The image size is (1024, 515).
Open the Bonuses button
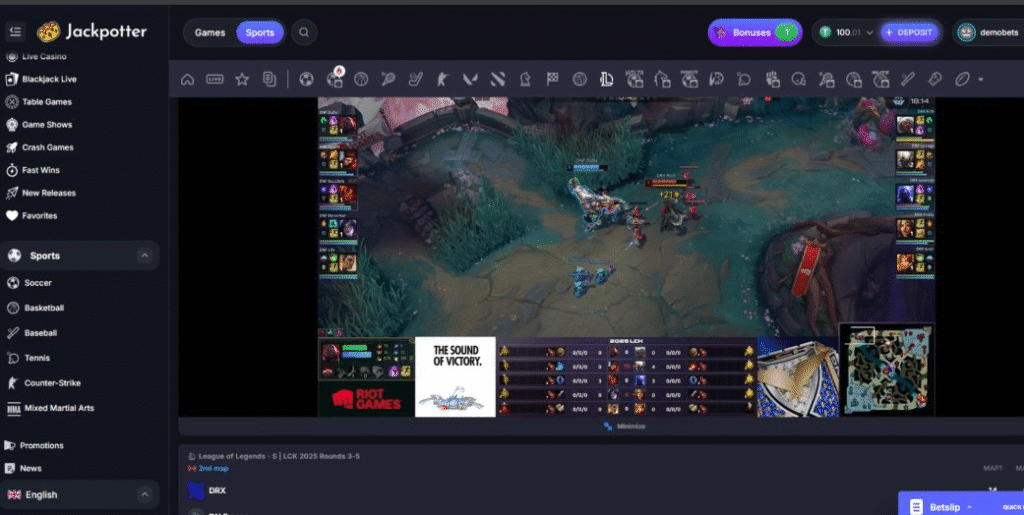(x=754, y=33)
